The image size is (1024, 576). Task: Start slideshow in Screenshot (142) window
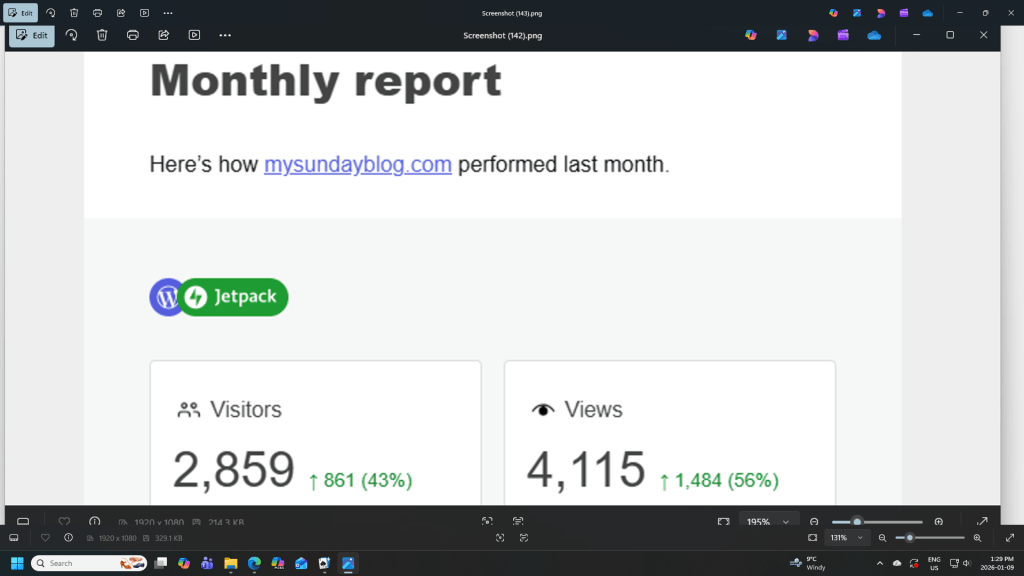[195, 35]
